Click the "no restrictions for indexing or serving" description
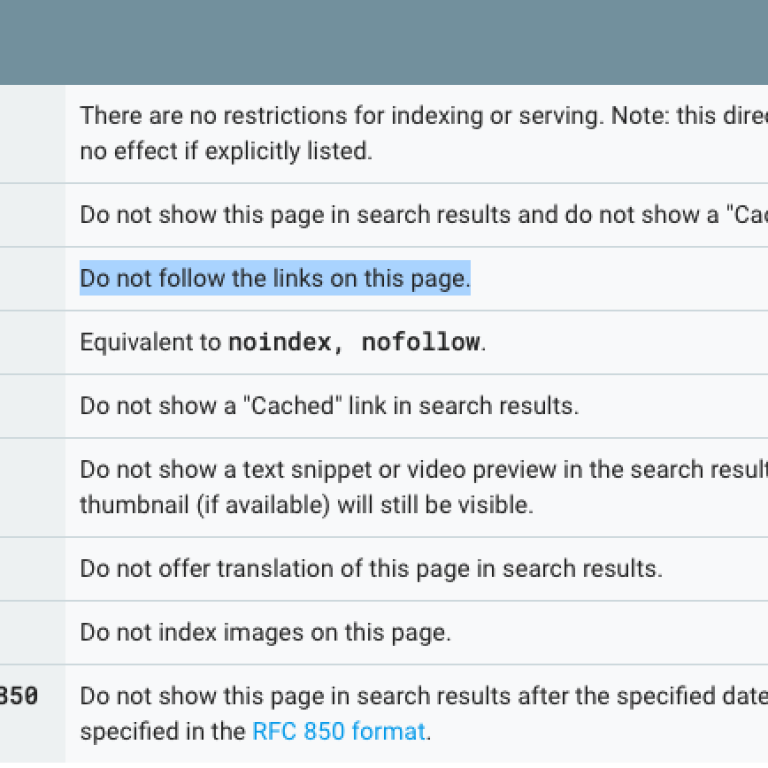The height and width of the screenshot is (768, 768). (x=340, y=115)
